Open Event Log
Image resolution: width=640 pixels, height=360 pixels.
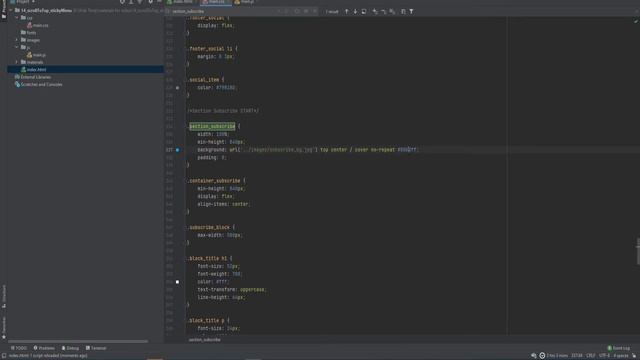point(619,348)
